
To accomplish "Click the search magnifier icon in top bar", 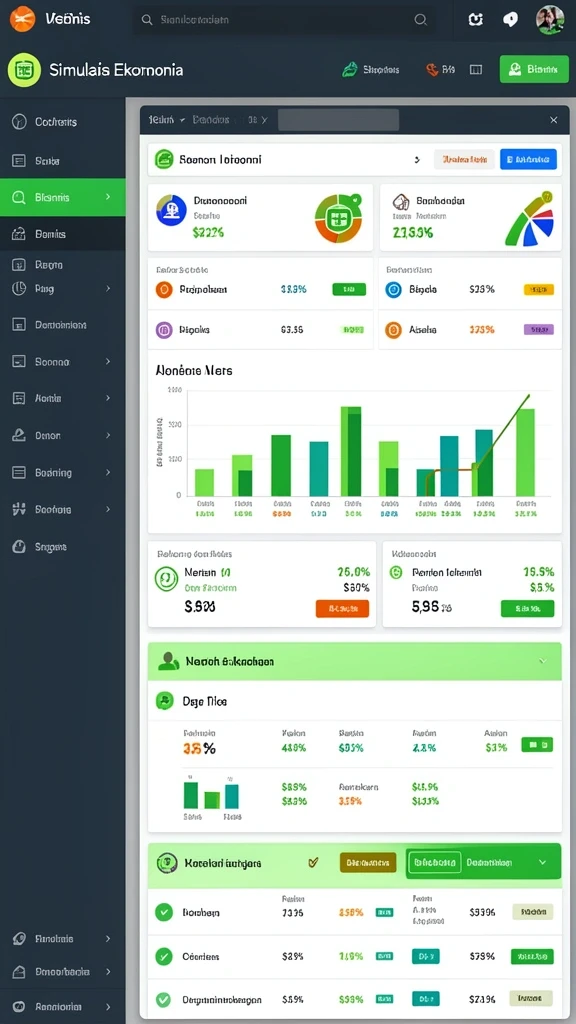I will pyautogui.click(x=421, y=20).
